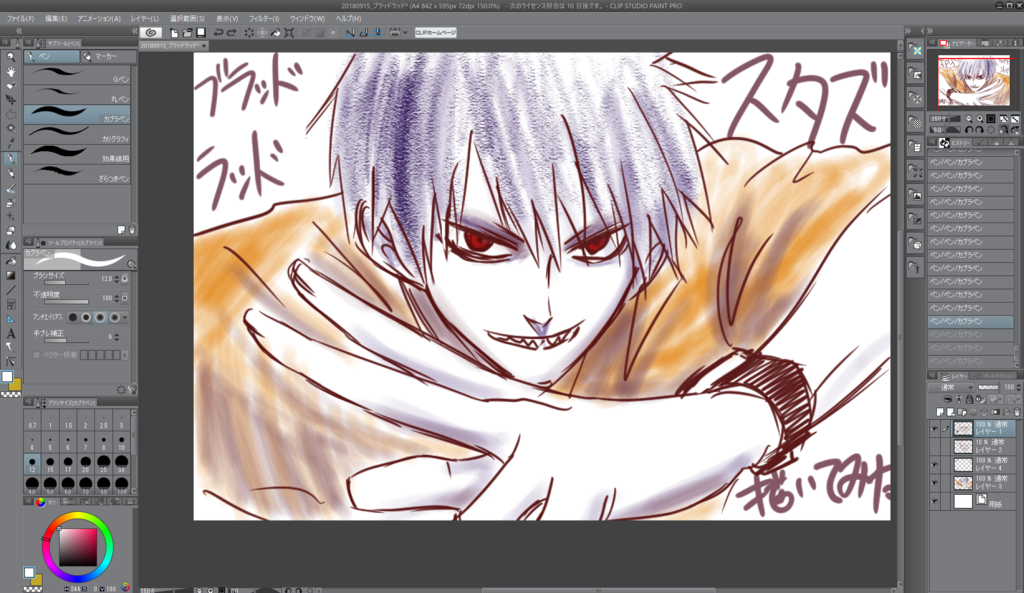Click the CLIPホームページ button
Screen dimensions: 1024x593
(436, 33)
